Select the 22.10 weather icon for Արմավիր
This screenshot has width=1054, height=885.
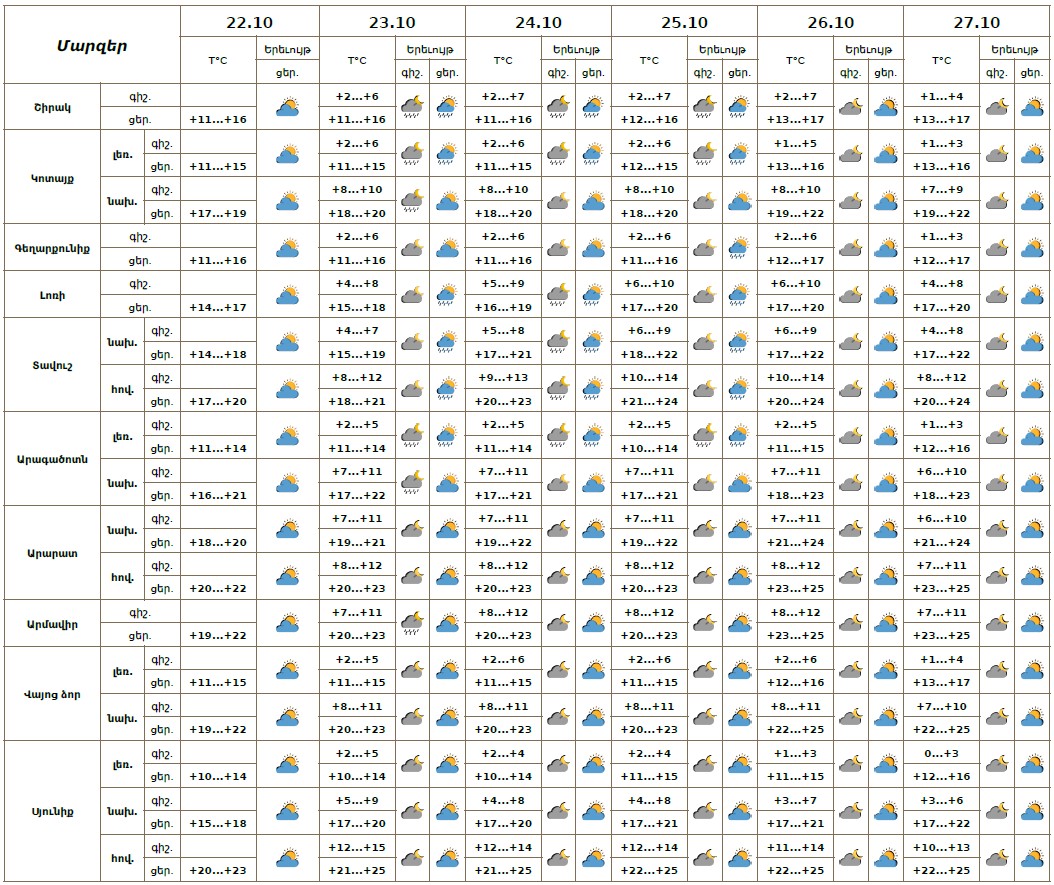pos(288,624)
